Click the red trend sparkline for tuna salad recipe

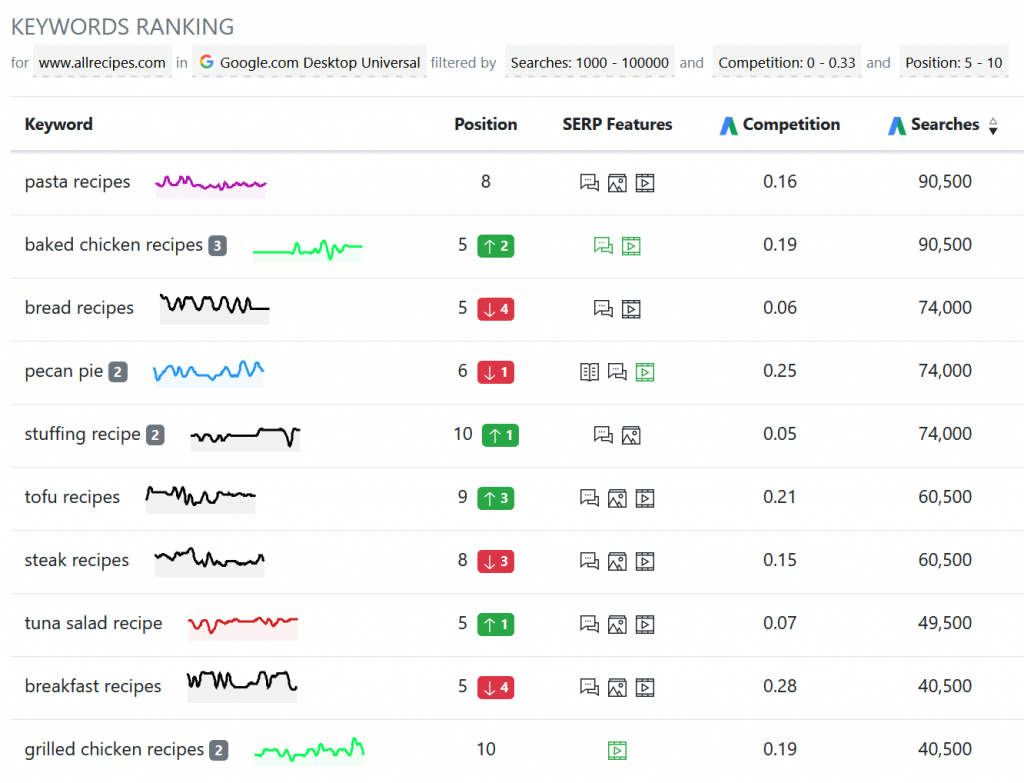pyautogui.click(x=243, y=627)
